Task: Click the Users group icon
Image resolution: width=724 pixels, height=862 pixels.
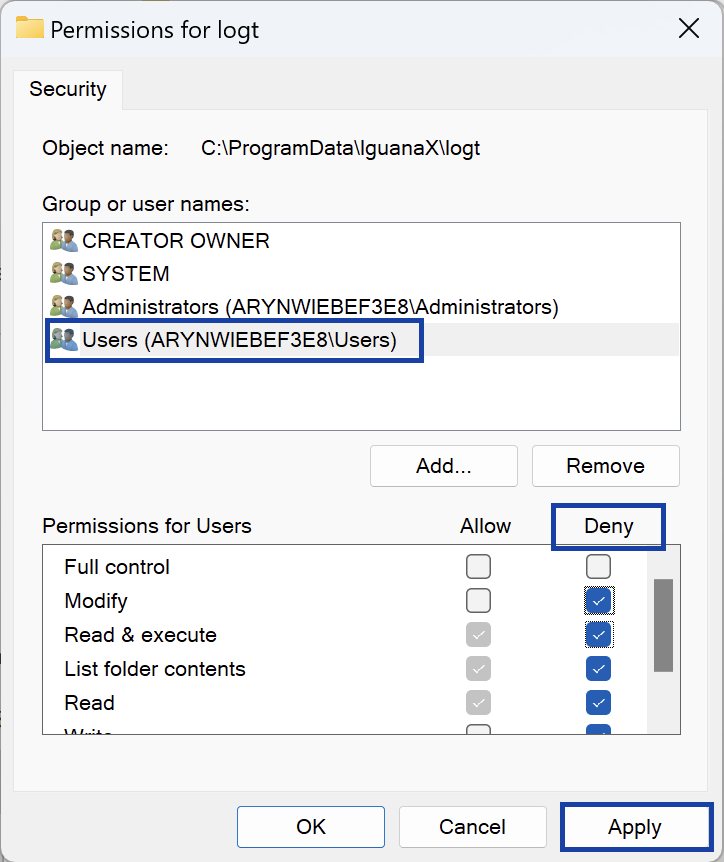Action: [64, 340]
